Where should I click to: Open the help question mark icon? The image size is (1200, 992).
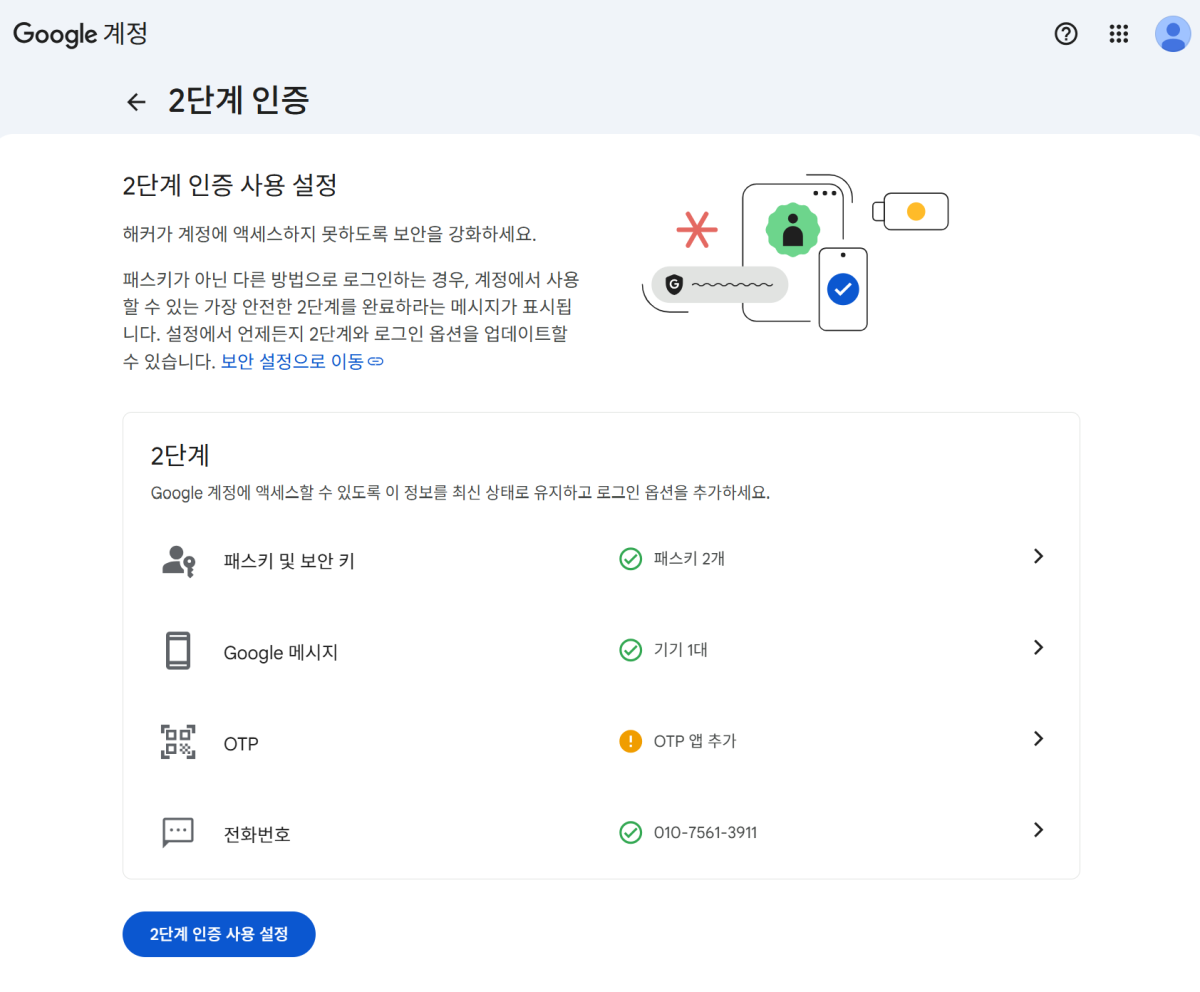point(1067,34)
